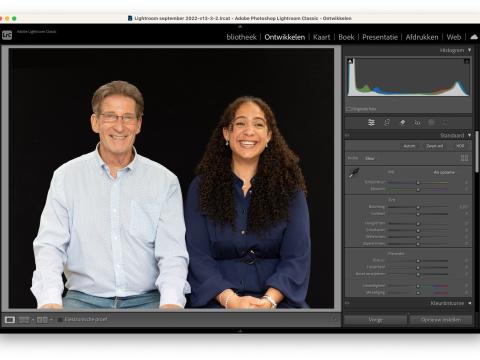Adjust the Belichting slider
Viewport: 480px width, 360px height.
418,207
